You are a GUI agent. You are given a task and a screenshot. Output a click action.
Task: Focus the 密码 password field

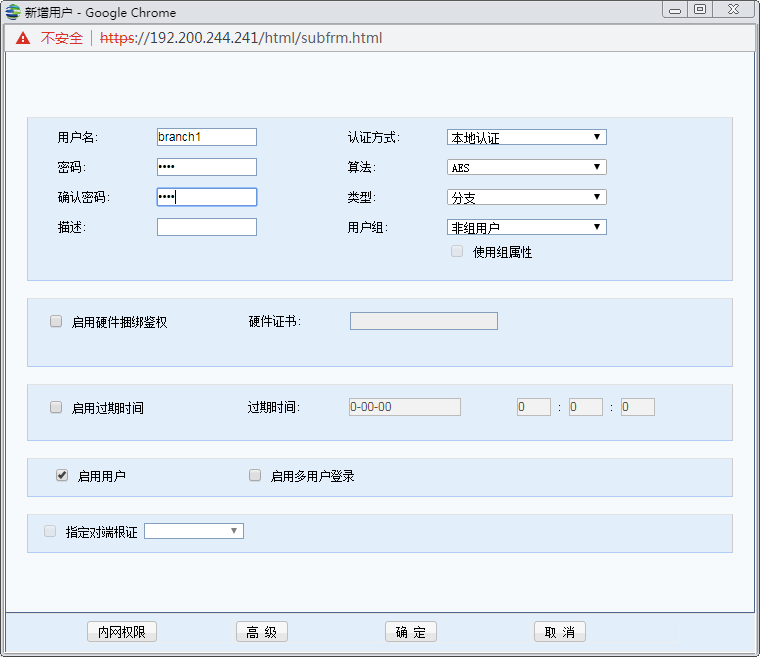pyautogui.click(x=207, y=167)
